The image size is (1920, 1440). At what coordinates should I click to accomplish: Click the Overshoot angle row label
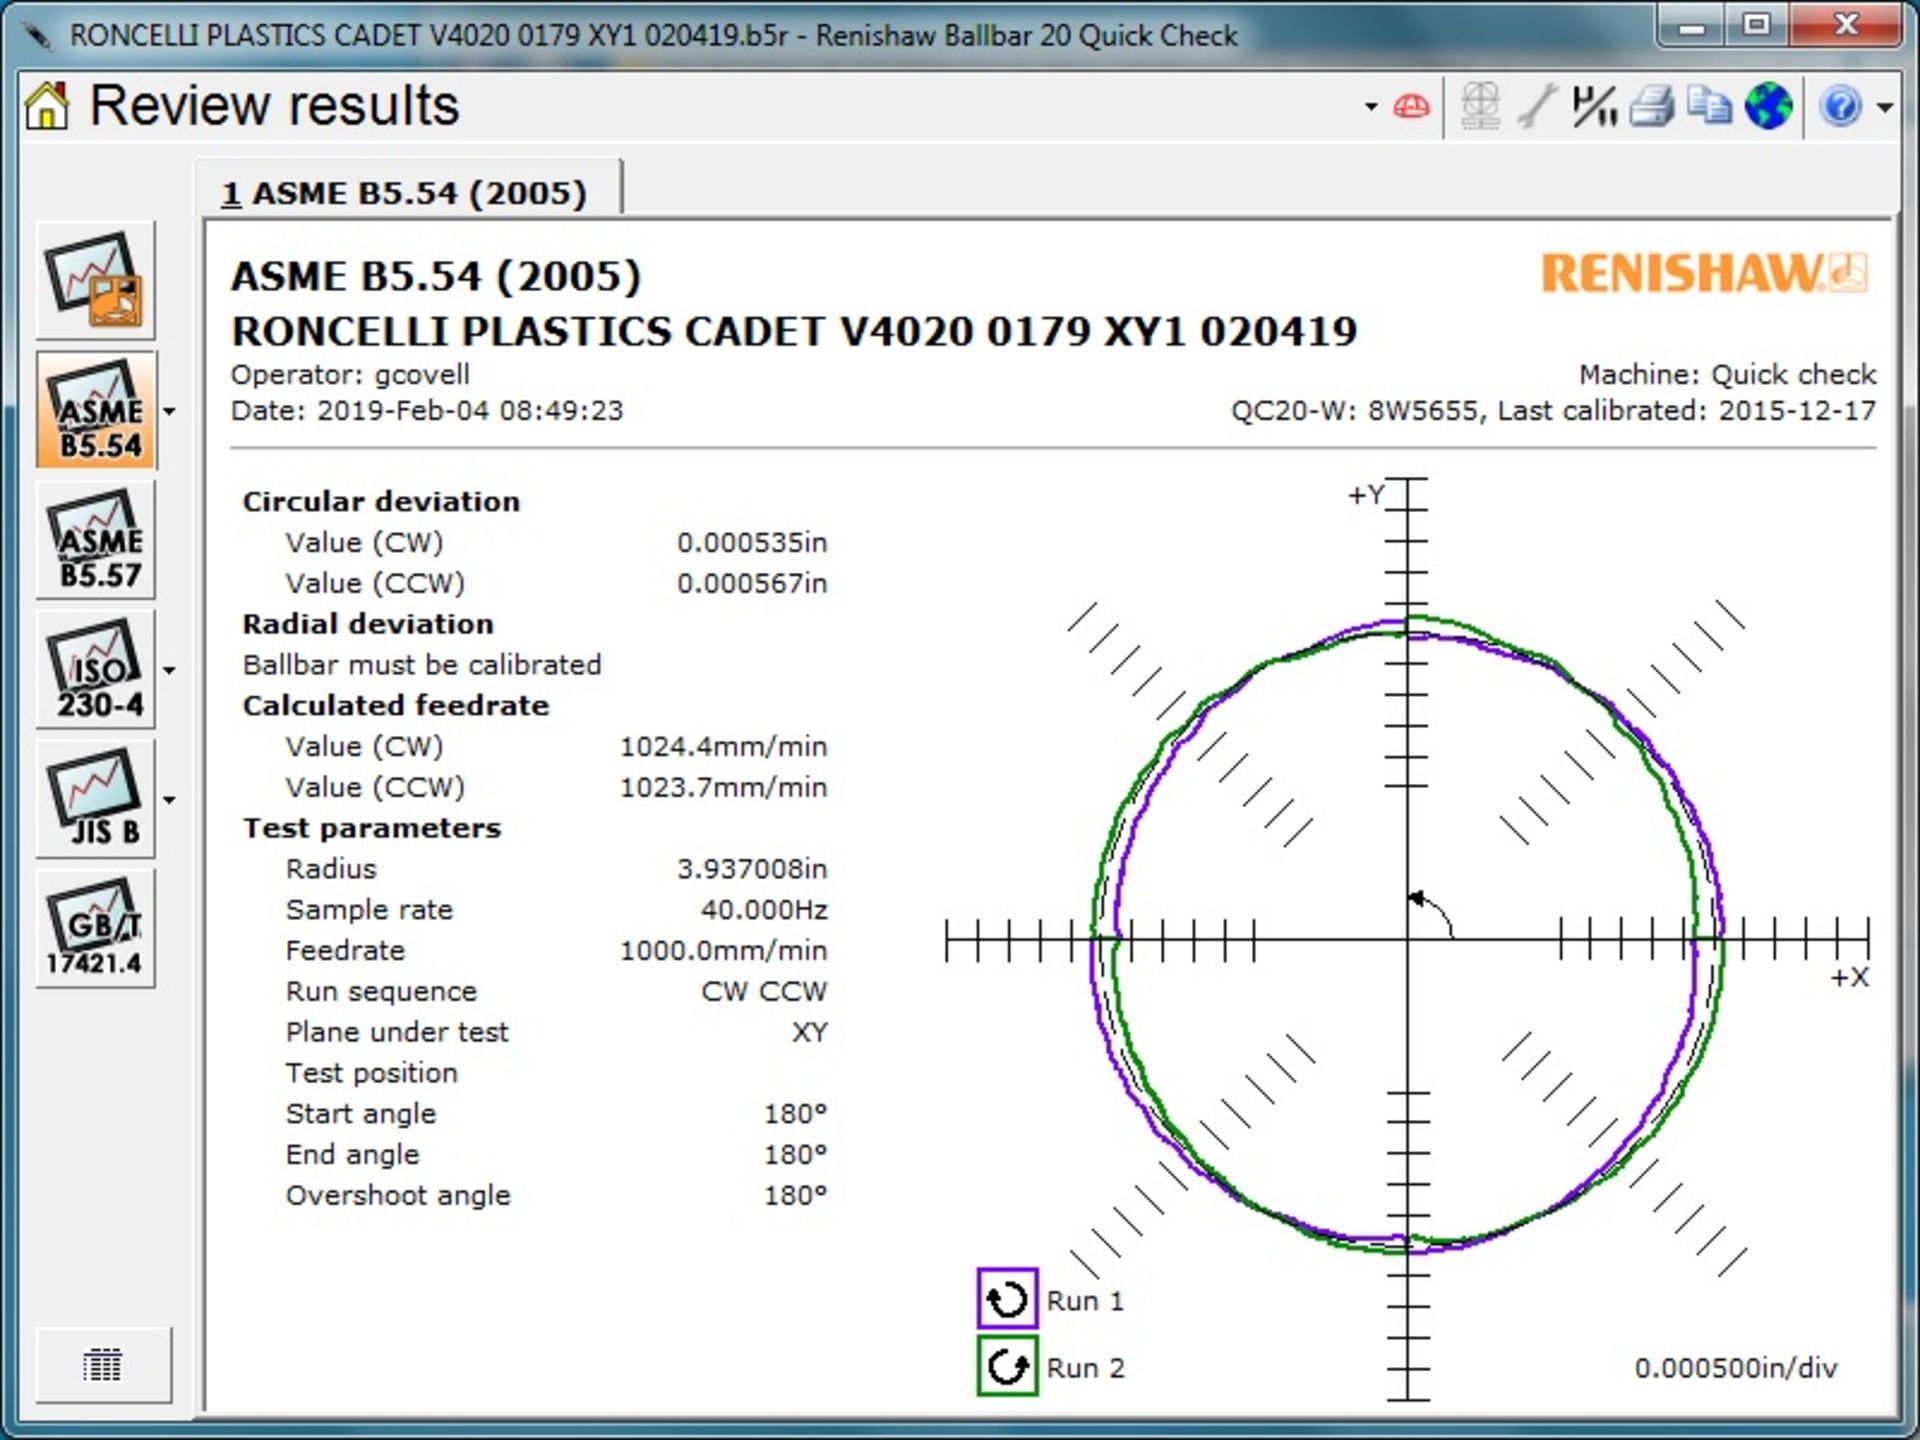(398, 1196)
